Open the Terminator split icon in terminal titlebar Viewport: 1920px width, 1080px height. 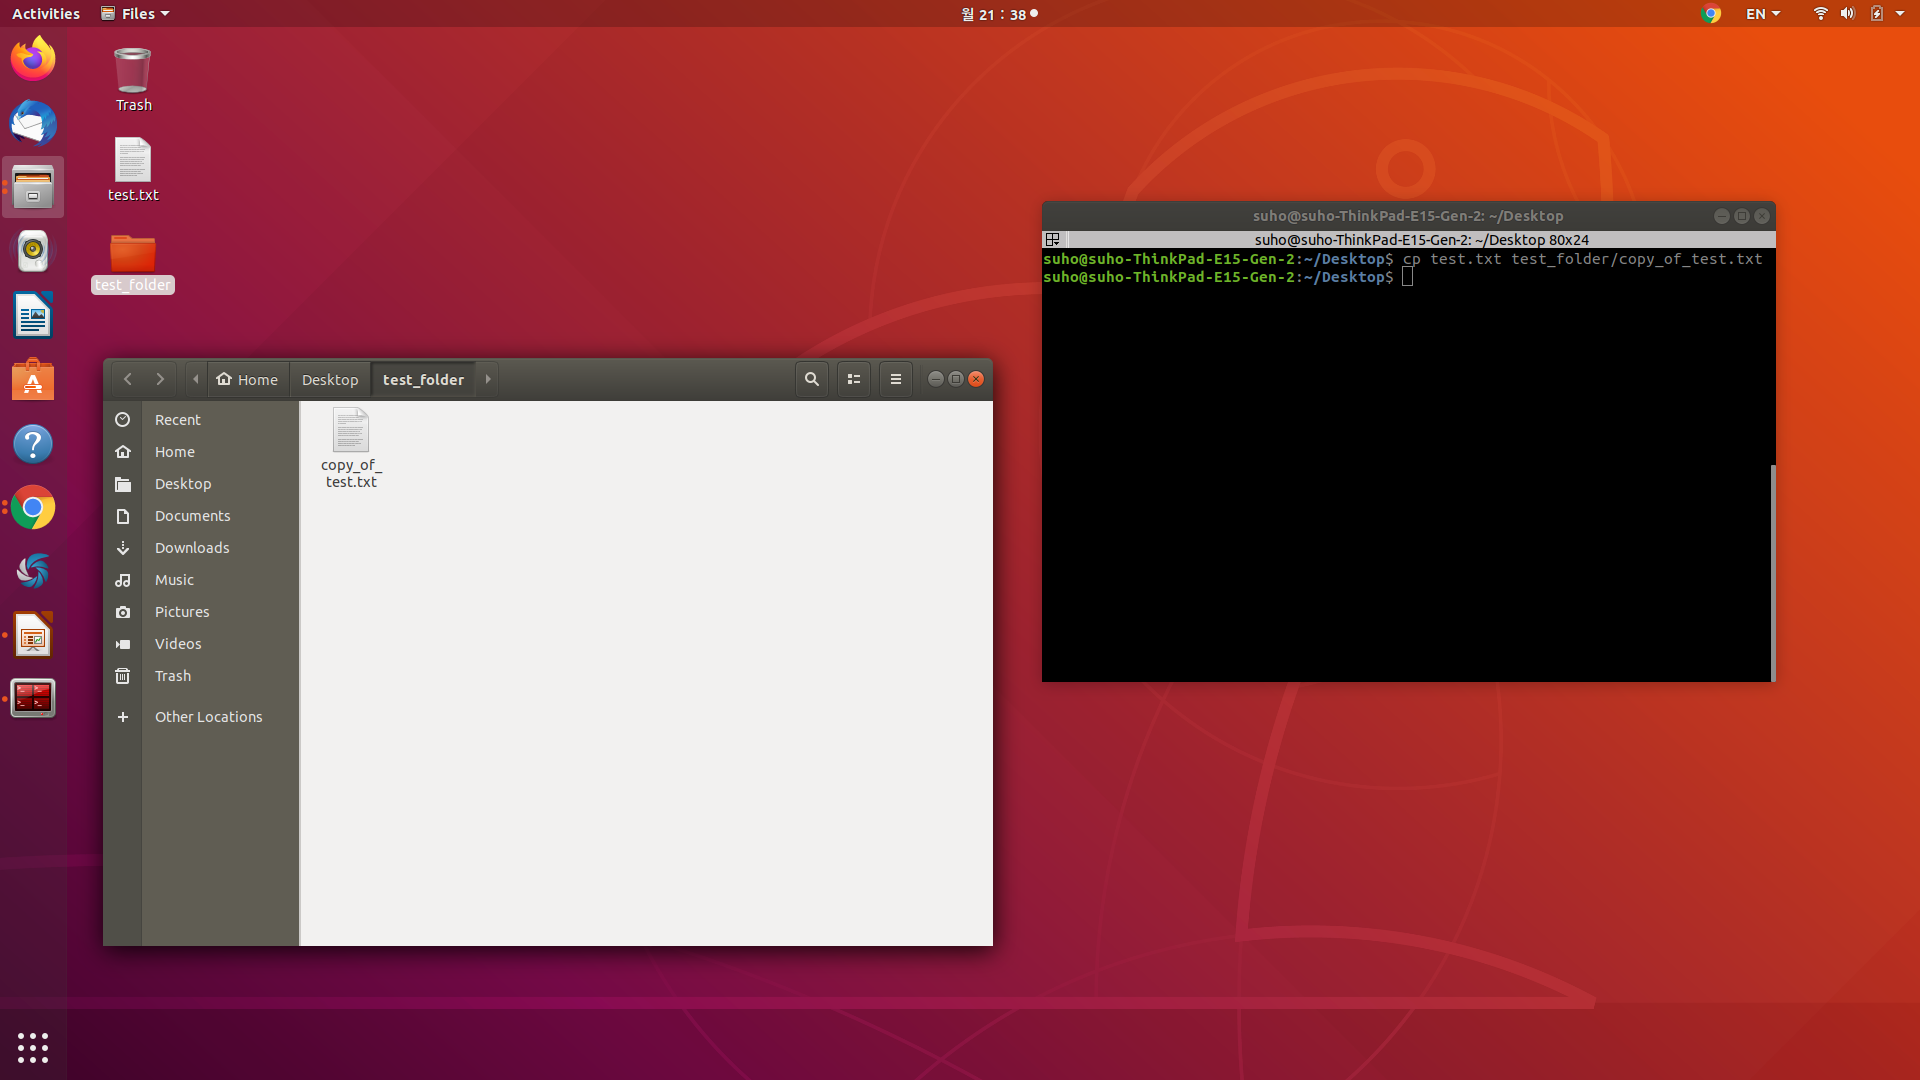[1052, 239]
